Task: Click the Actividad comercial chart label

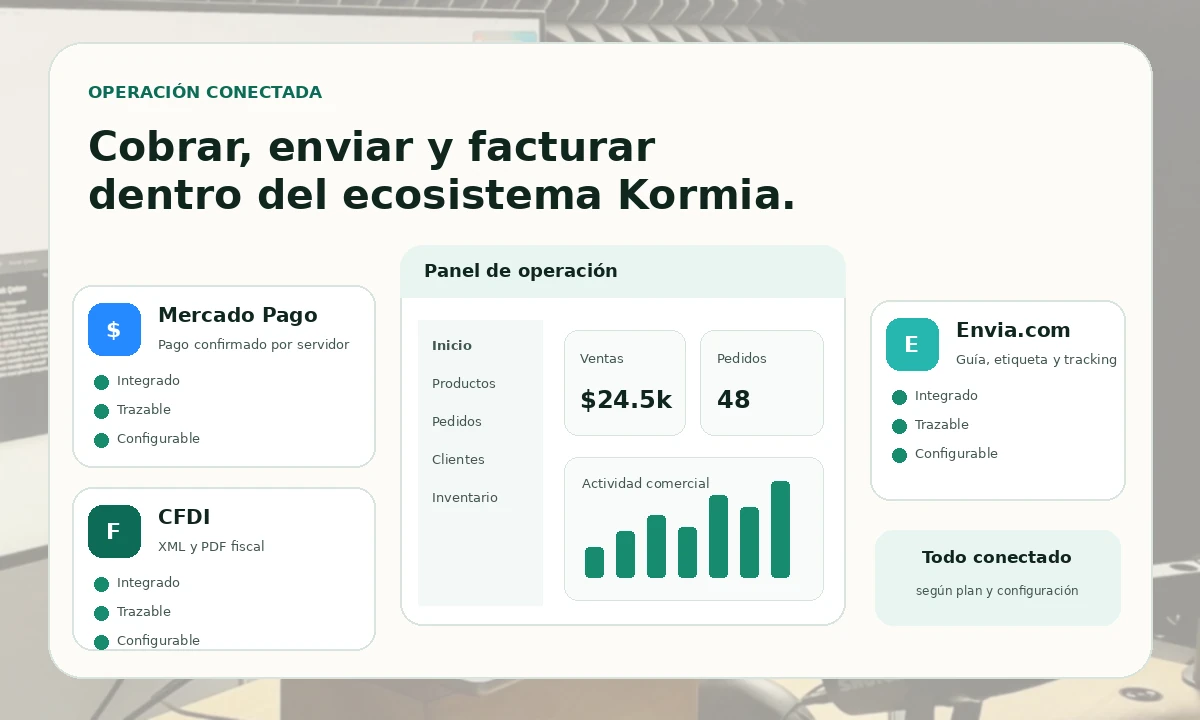Action: point(646,484)
